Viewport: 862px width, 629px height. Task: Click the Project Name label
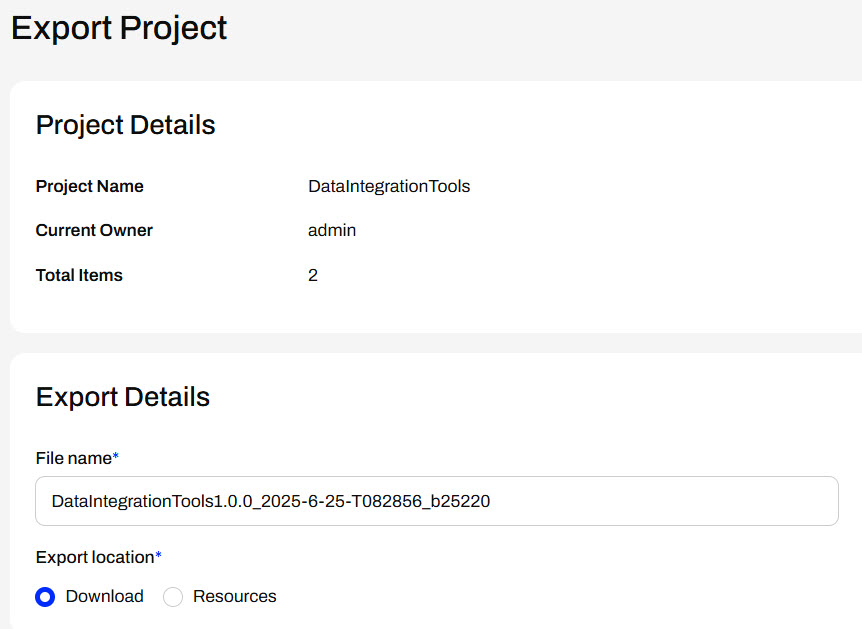pos(90,186)
